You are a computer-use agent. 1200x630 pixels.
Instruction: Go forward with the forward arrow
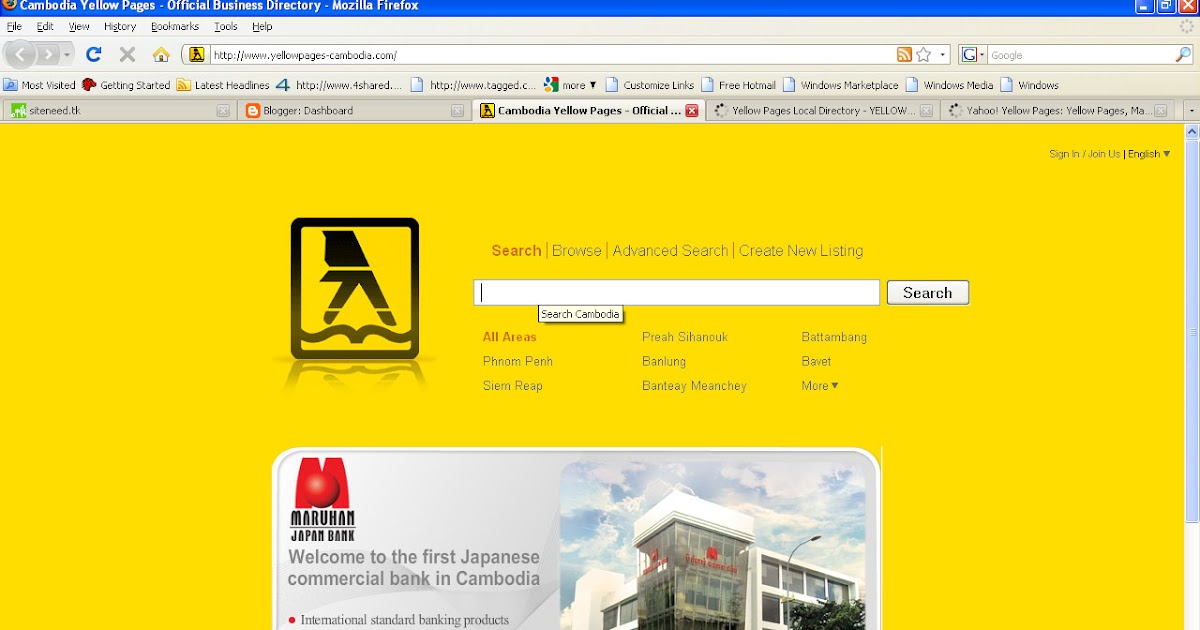click(48, 55)
